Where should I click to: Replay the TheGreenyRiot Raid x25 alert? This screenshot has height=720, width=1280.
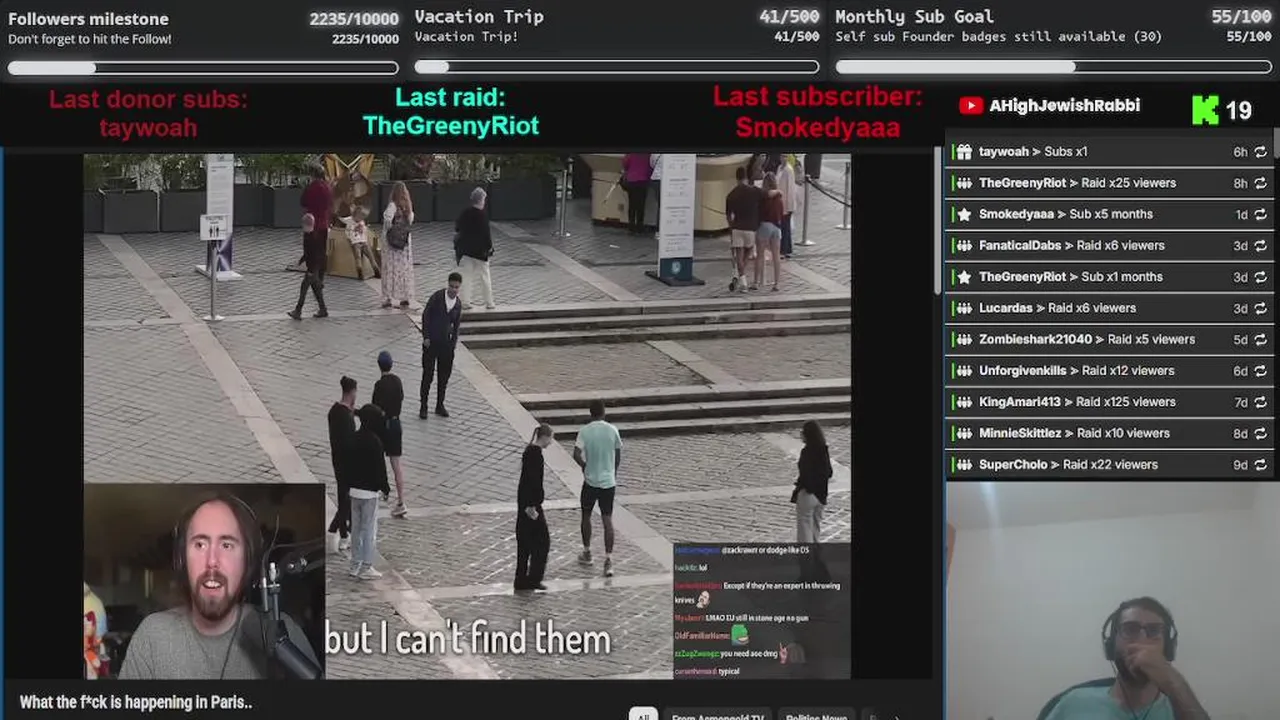[1260, 183]
